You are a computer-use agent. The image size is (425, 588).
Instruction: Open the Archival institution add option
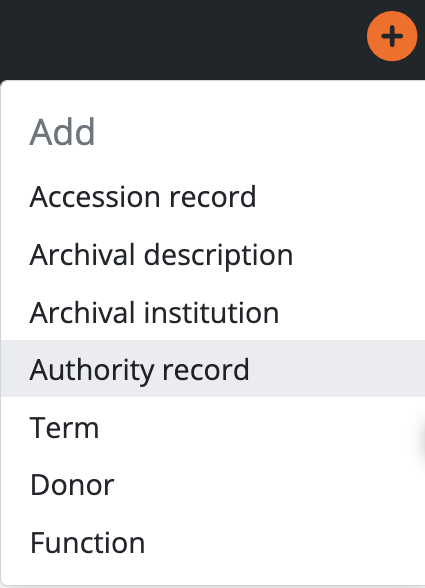pyautogui.click(x=213, y=312)
